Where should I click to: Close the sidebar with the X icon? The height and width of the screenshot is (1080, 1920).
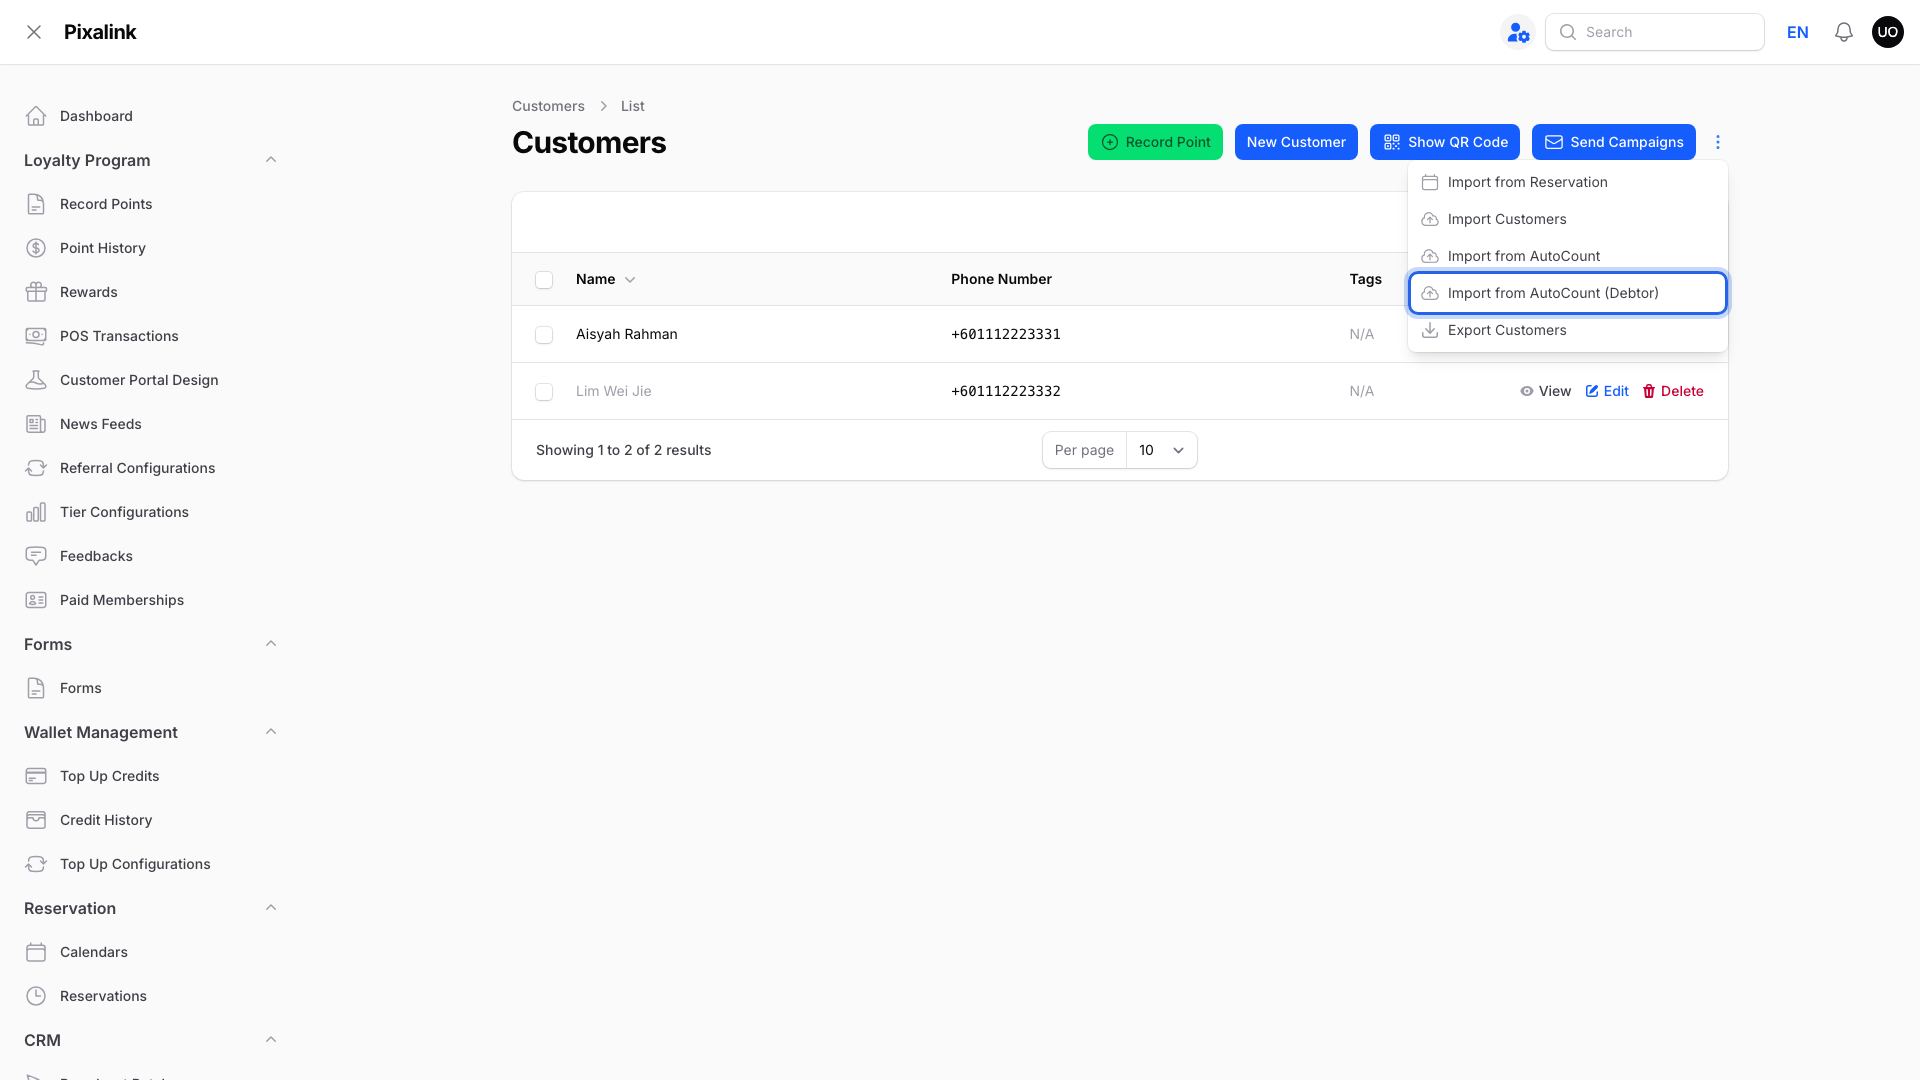tap(34, 32)
